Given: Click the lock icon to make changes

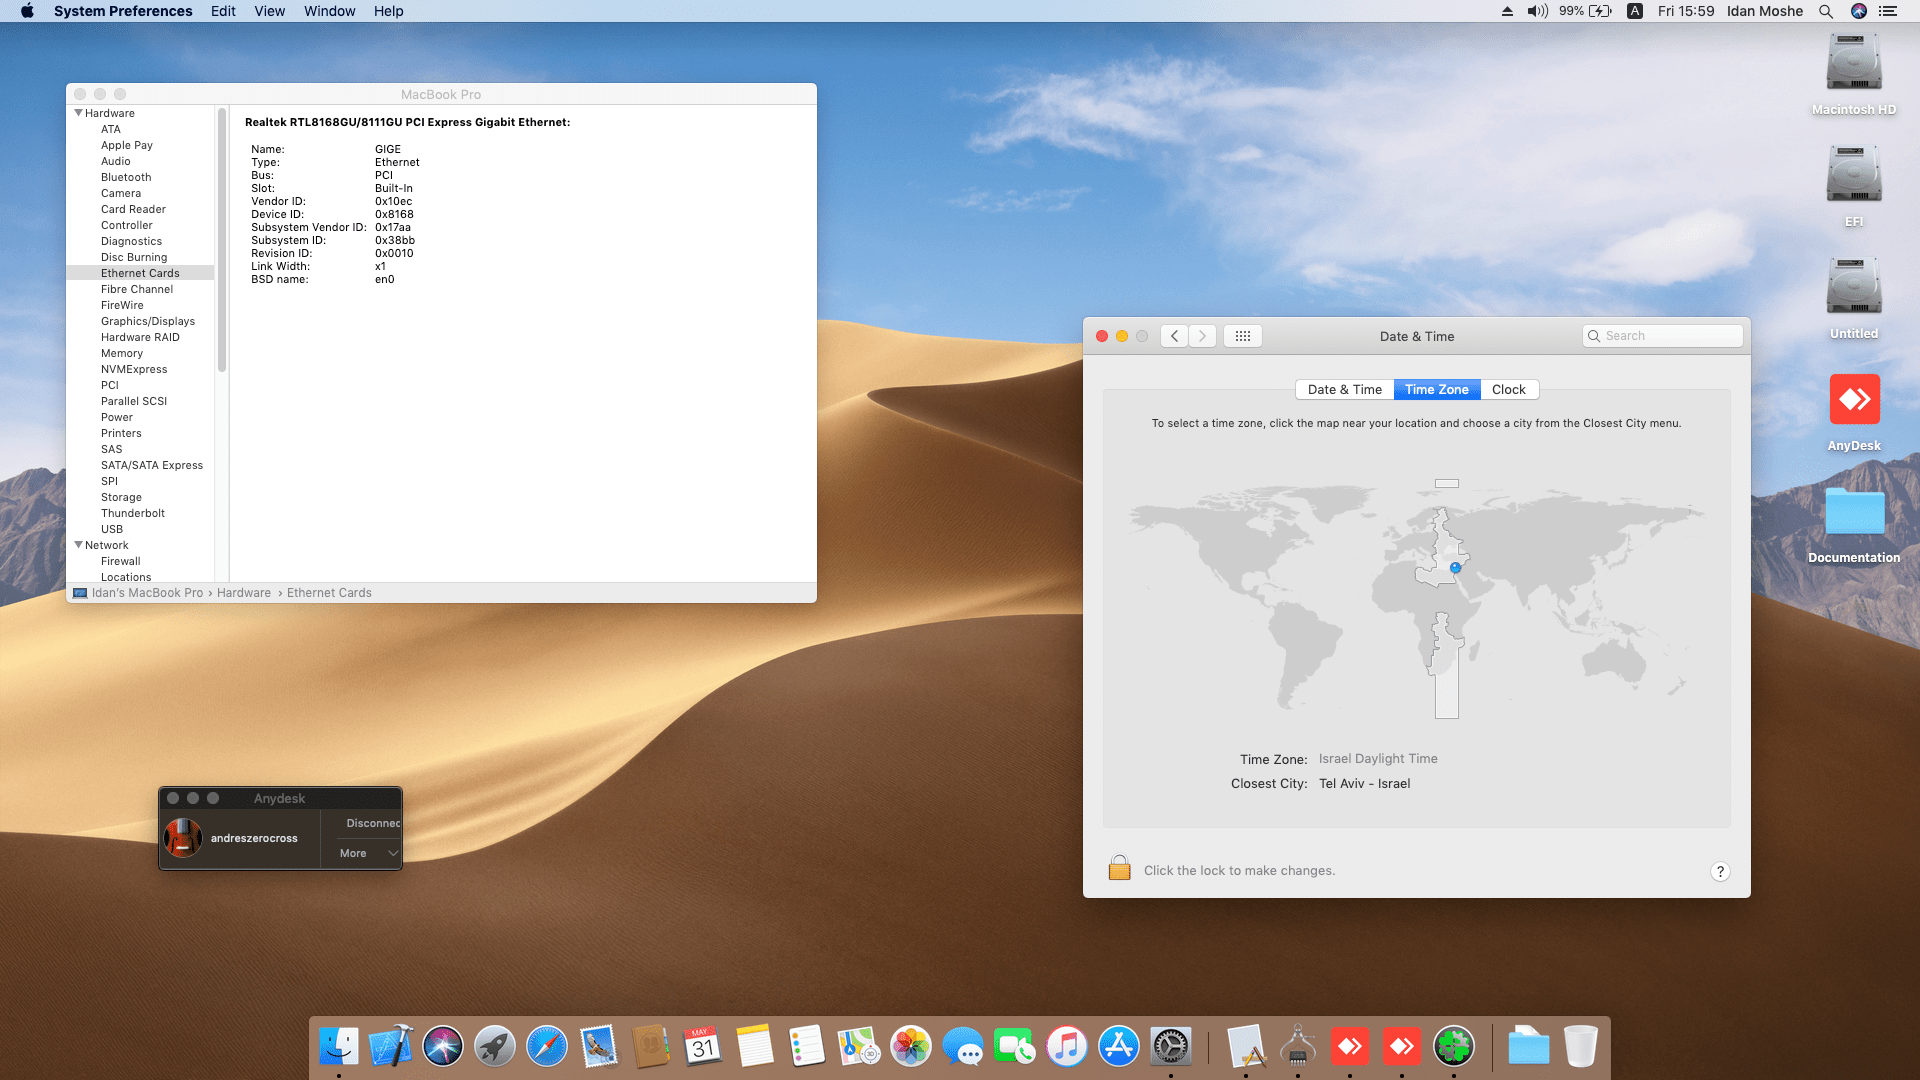Looking at the screenshot, I should 1119,869.
